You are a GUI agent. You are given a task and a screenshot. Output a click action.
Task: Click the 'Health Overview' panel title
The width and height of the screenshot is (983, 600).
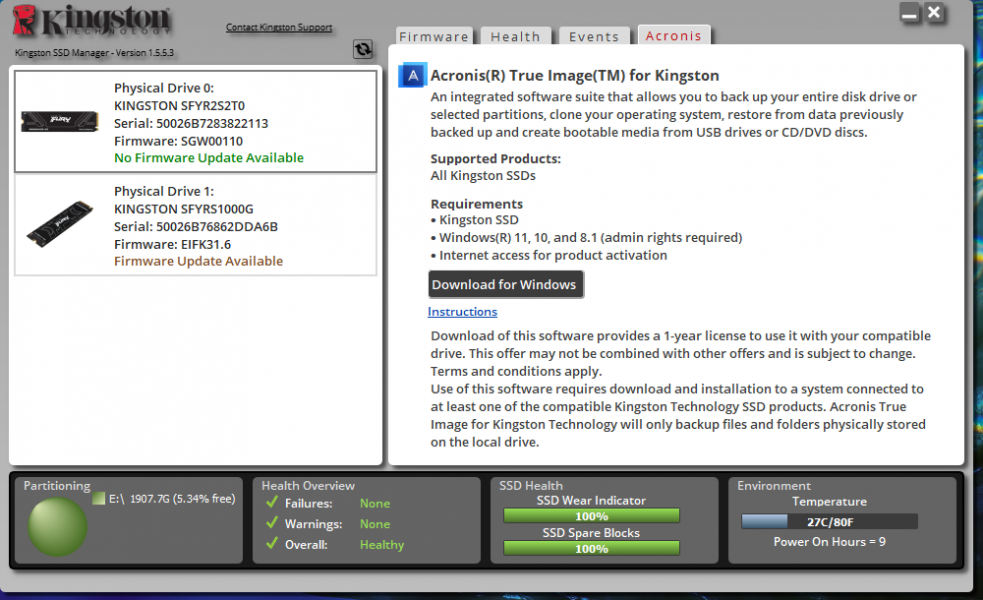click(308, 486)
